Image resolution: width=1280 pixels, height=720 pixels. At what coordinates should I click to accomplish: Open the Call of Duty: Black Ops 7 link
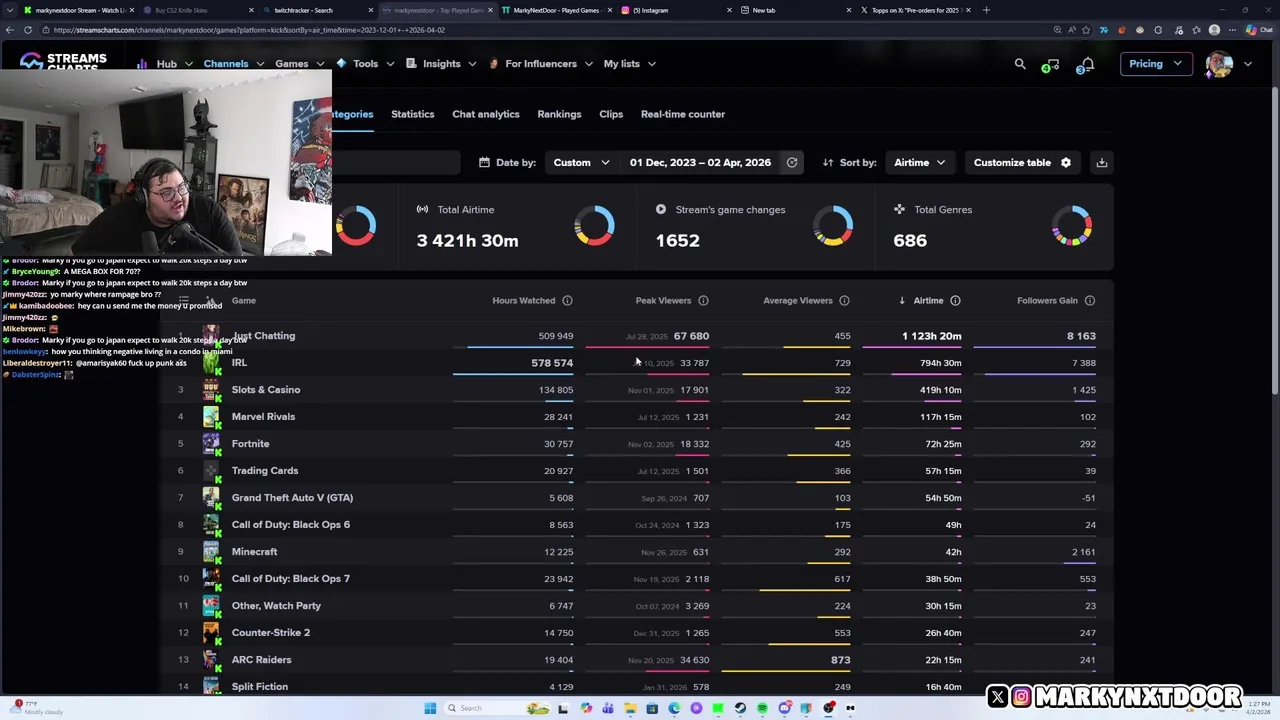click(x=291, y=579)
